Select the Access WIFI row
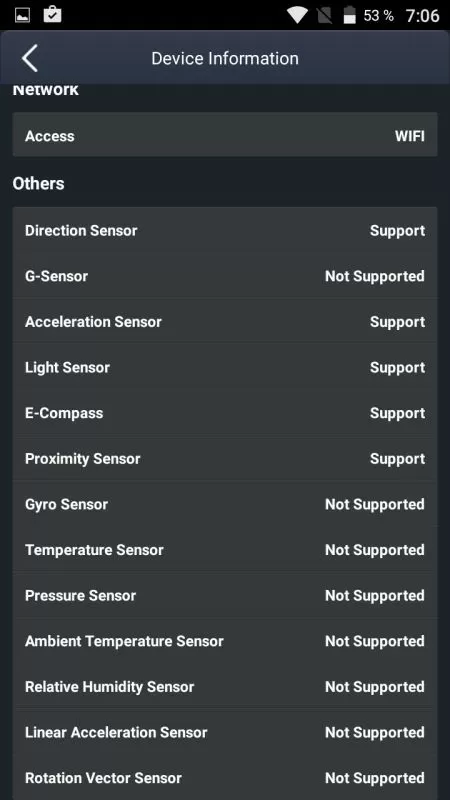Image resolution: width=450 pixels, height=800 pixels. point(225,136)
